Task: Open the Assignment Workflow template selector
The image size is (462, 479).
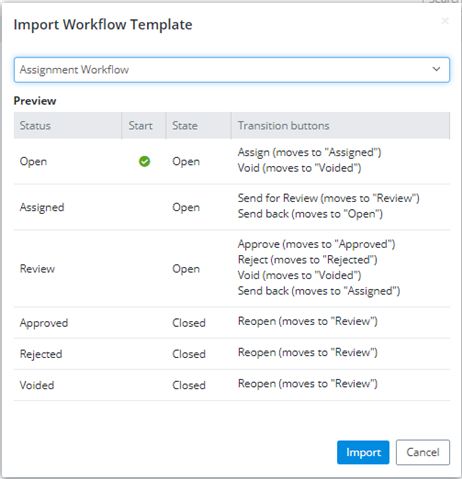Action: tap(232, 70)
